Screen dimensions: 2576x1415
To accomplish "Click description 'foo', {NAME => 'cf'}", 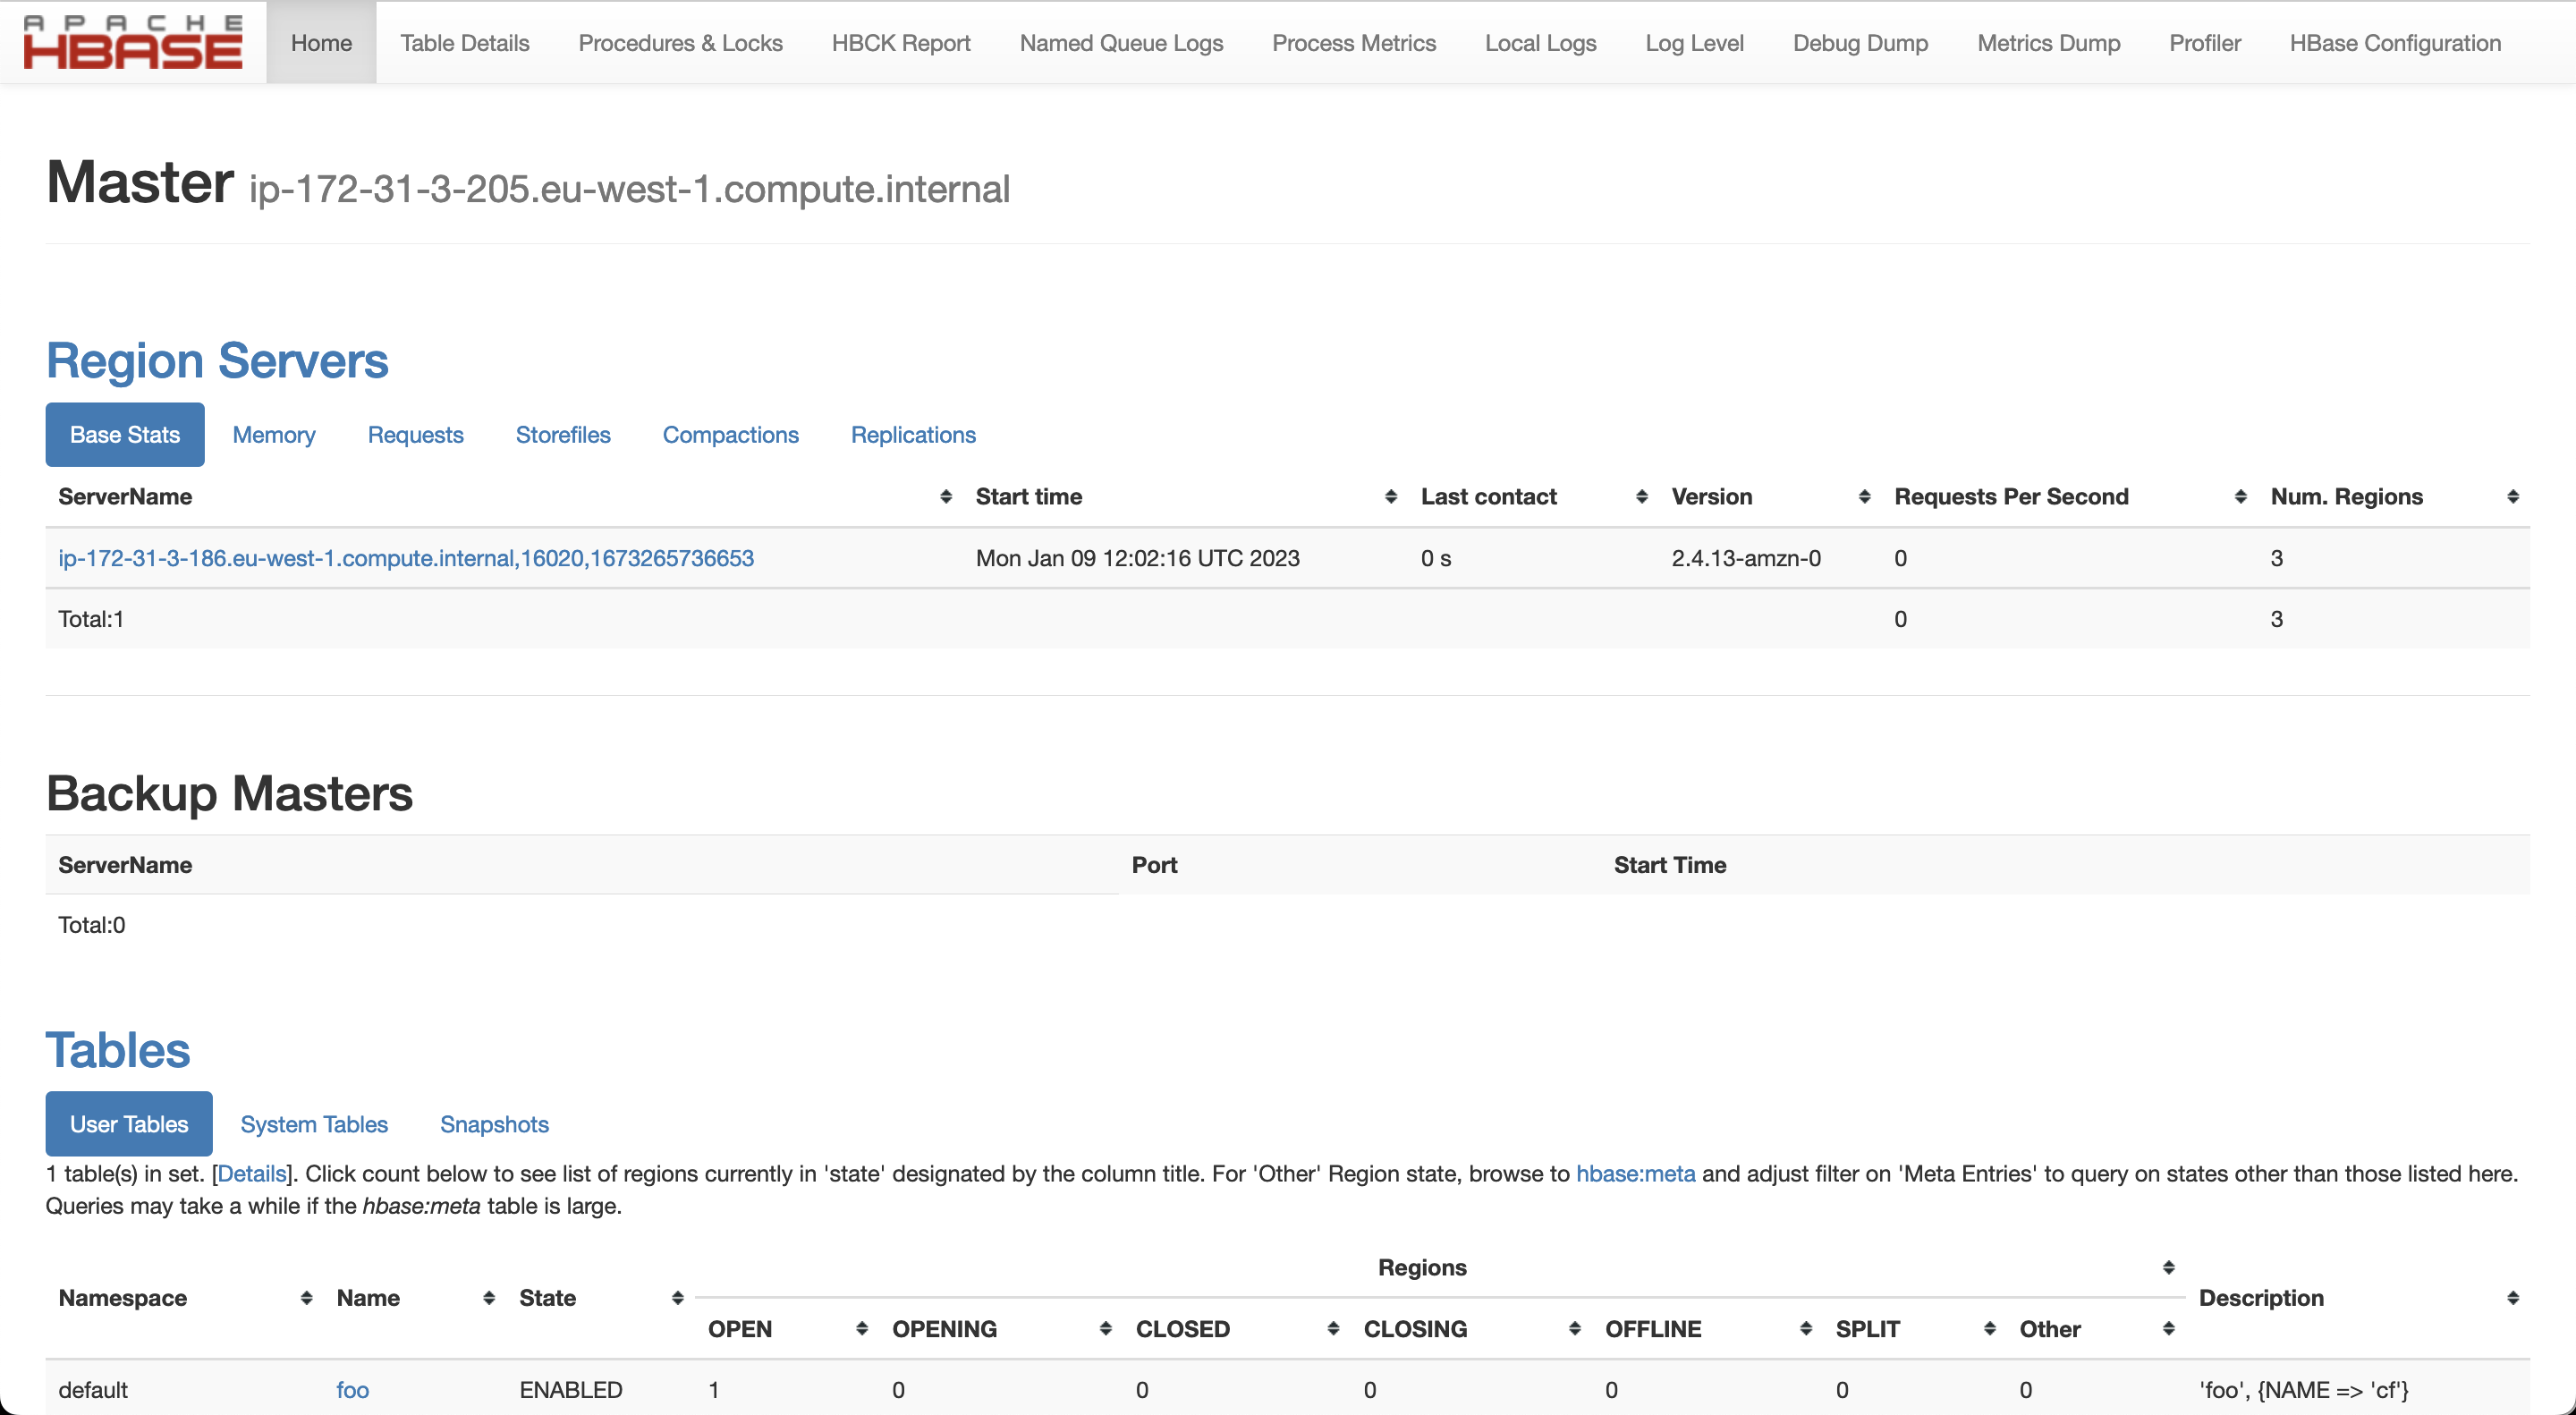I will click(x=2304, y=1390).
